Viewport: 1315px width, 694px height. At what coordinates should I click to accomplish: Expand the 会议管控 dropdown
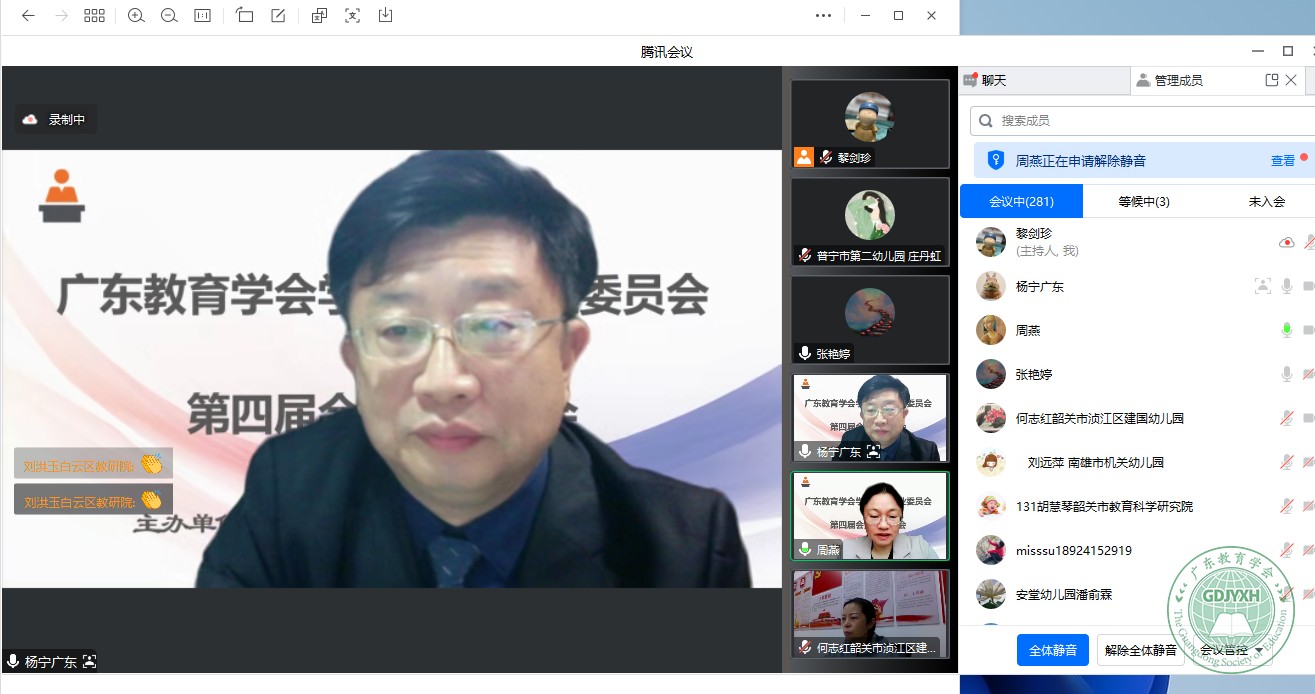coord(1232,650)
